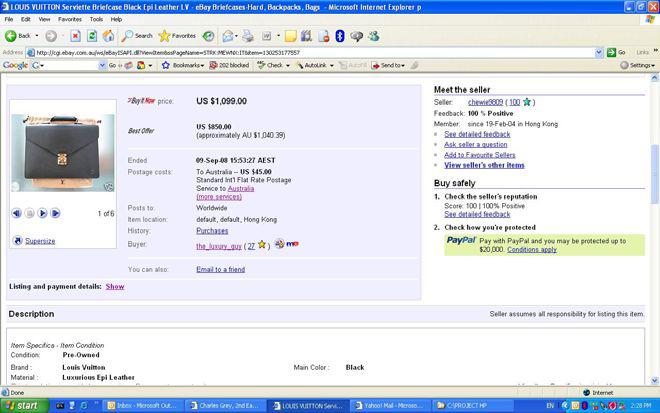The width and height of the screenshot is (660, 413).
Task: Open the seller chewie9809 profile link
Action: (x=485, y=102)
